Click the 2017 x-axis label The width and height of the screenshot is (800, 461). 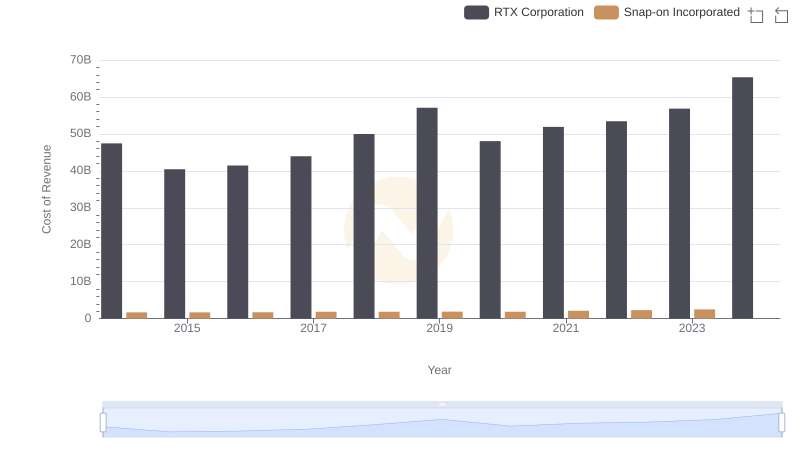pyautogui.click(x=313, y=328)
